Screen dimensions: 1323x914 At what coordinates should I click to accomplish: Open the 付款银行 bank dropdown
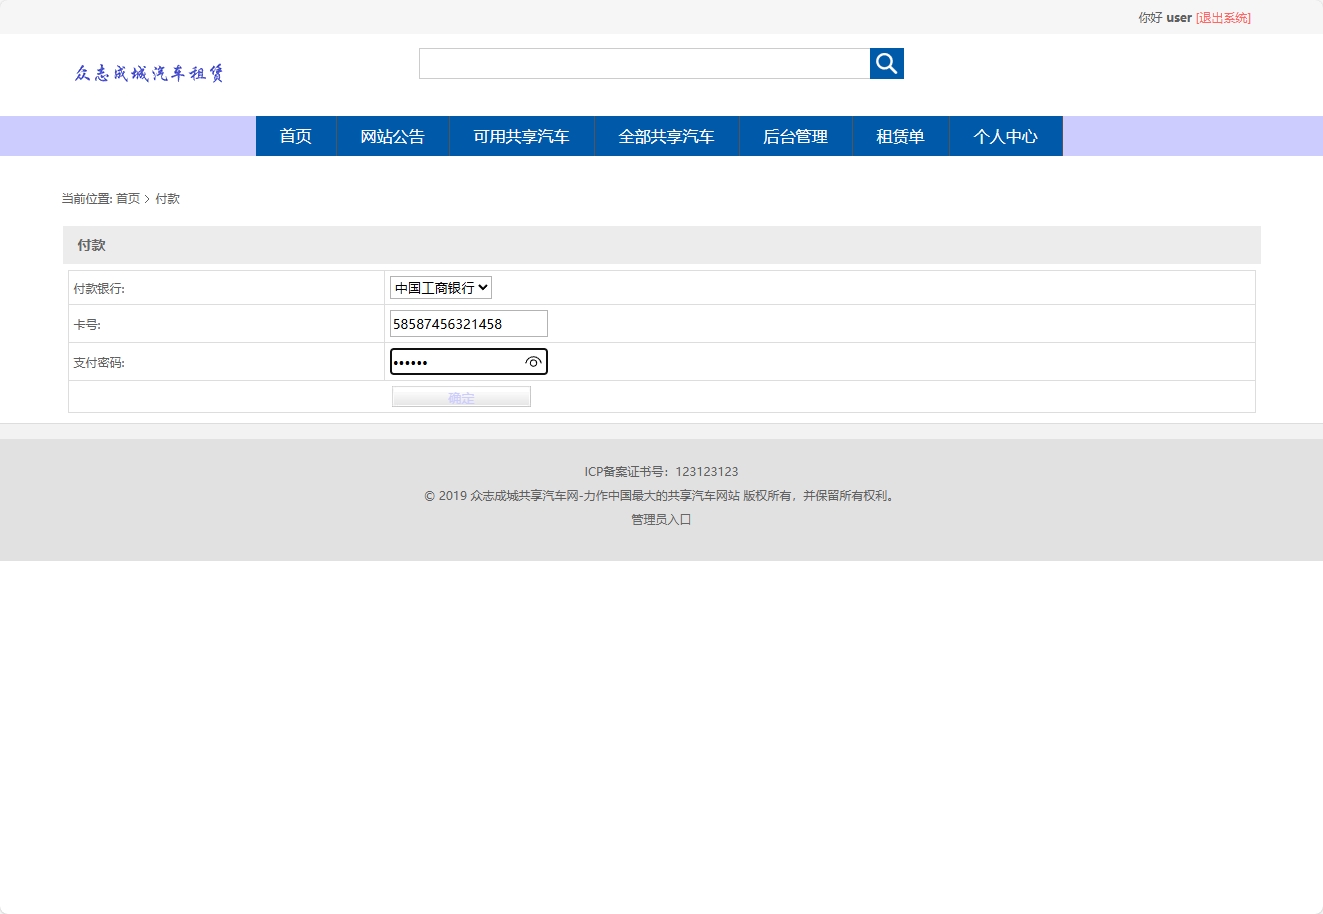(x=440, y=287)
